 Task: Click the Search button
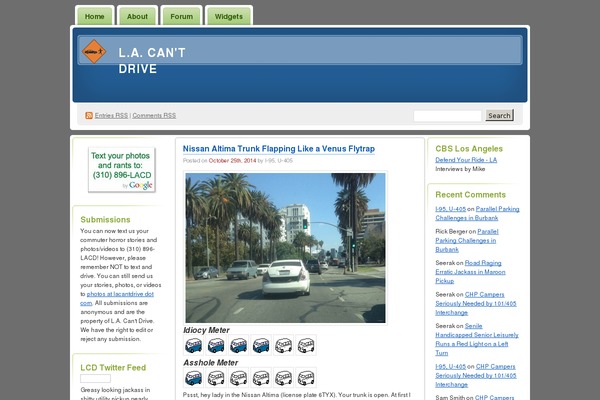coord(499,115)
